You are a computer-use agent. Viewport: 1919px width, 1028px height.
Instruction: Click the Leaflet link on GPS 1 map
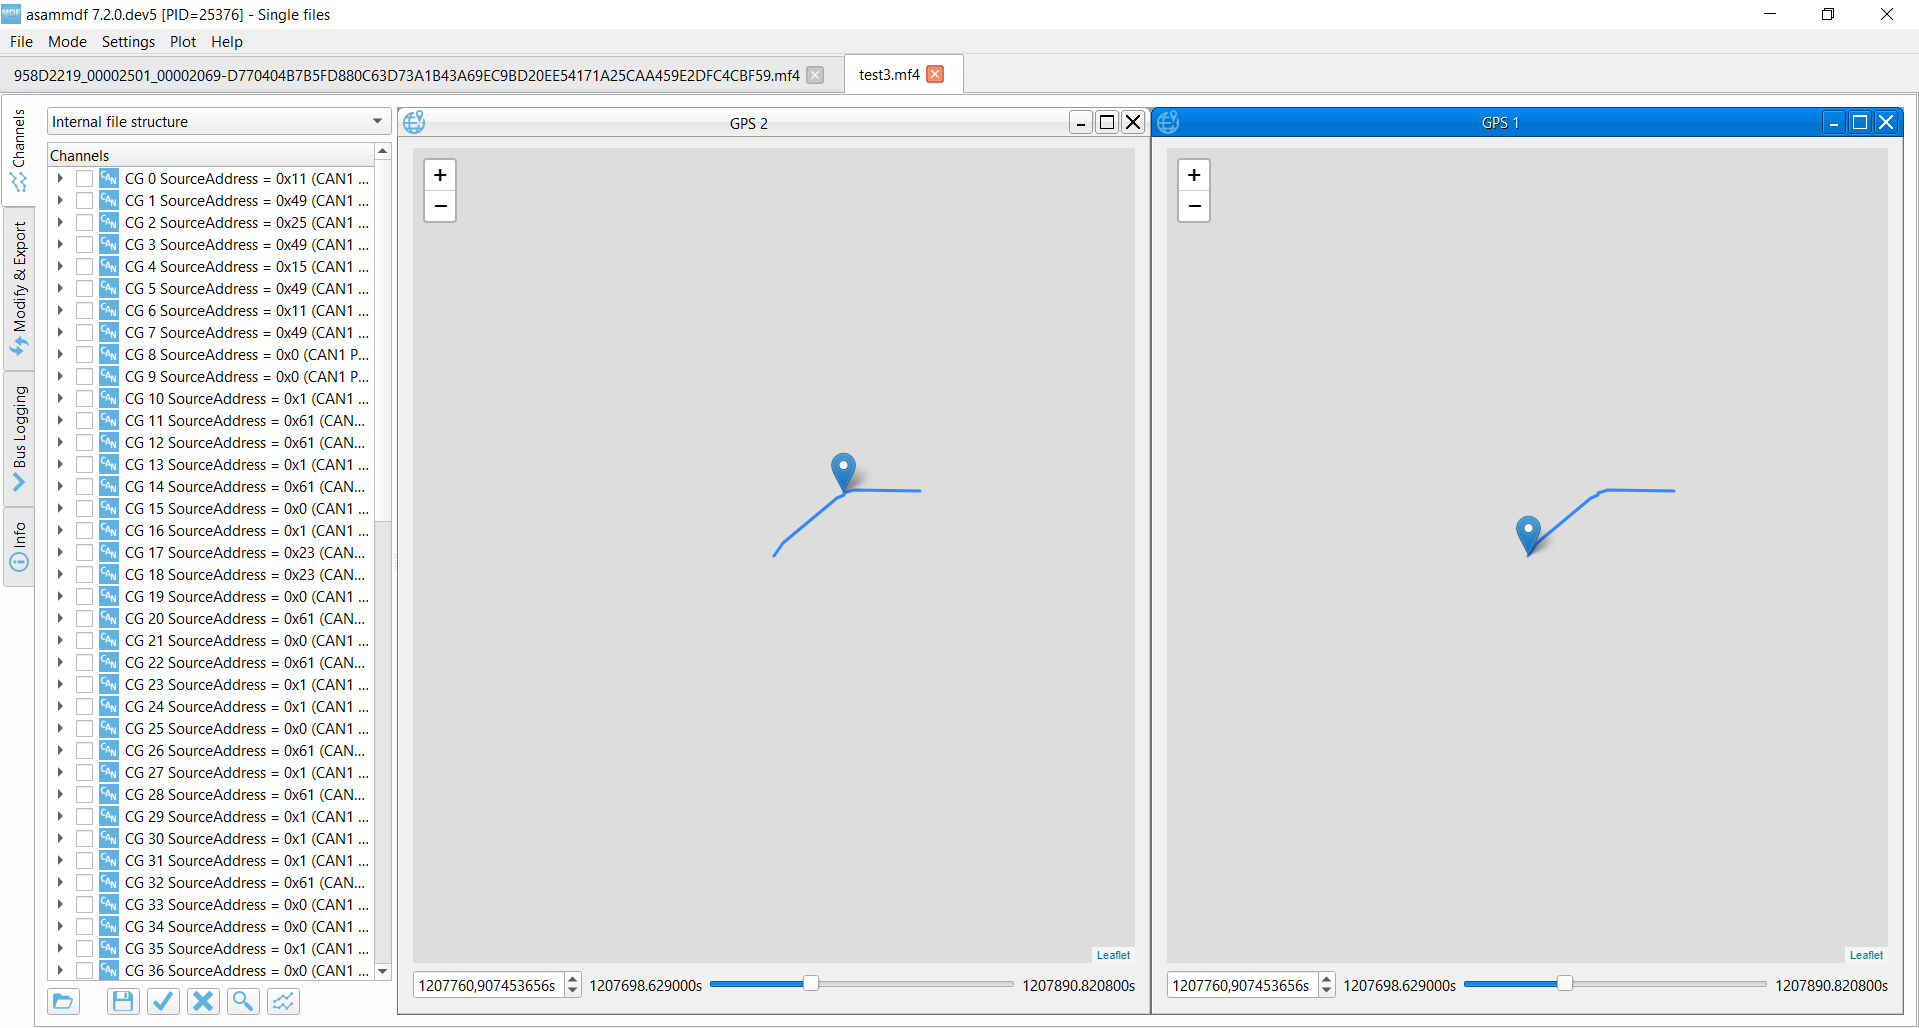[x=1866, y=955]
